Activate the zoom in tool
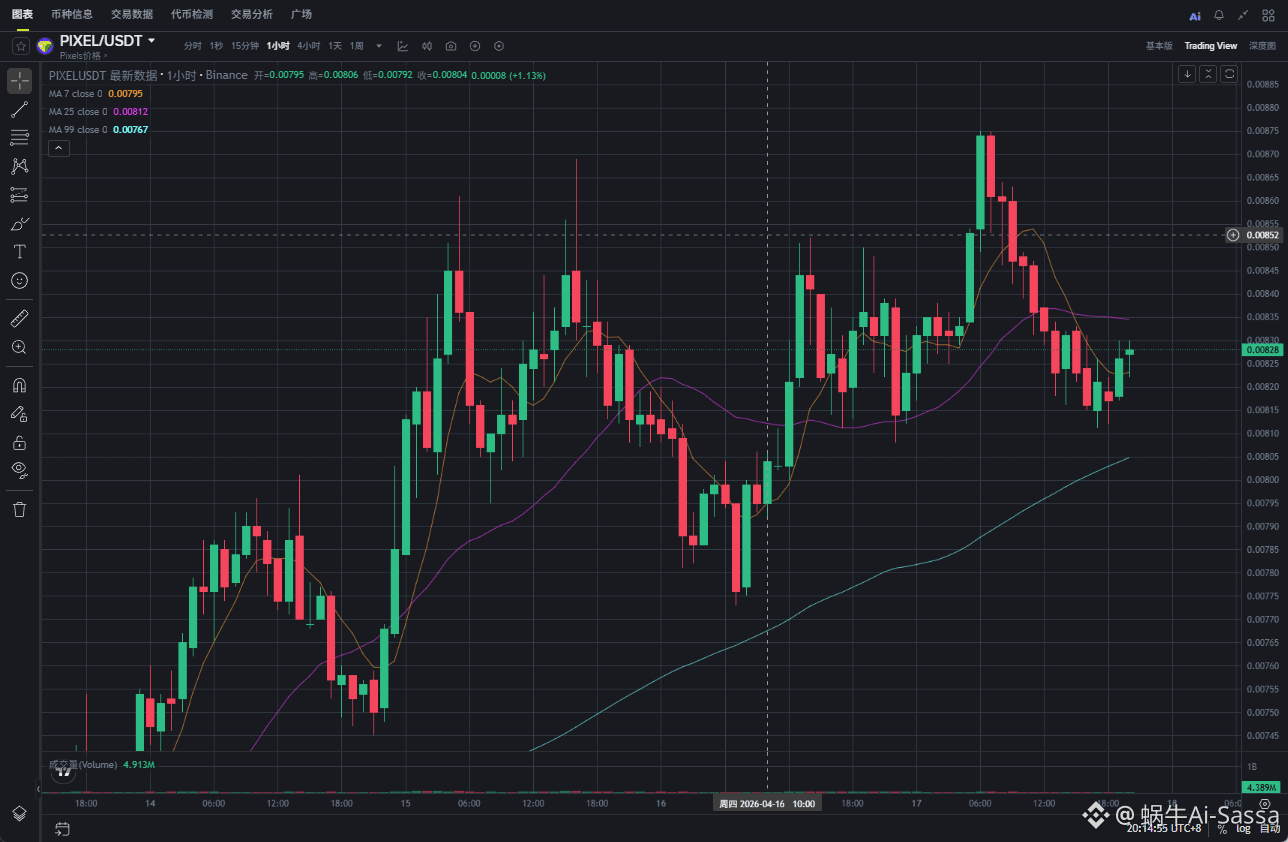1288x842 pixels. (19, 347)
